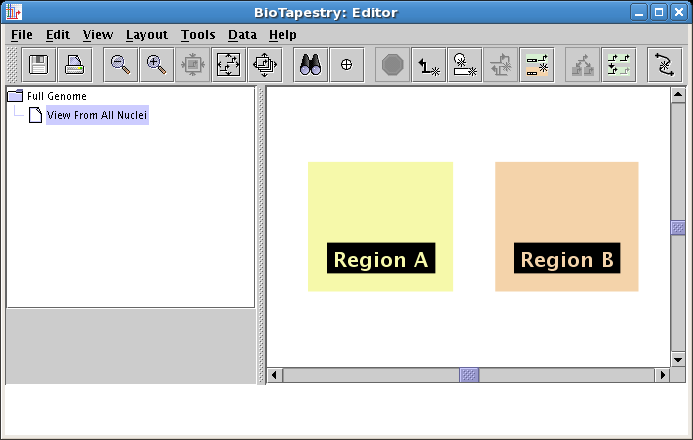
Task: Click the squiggly arrow icon at toolbar end
Action: [664, 65]
